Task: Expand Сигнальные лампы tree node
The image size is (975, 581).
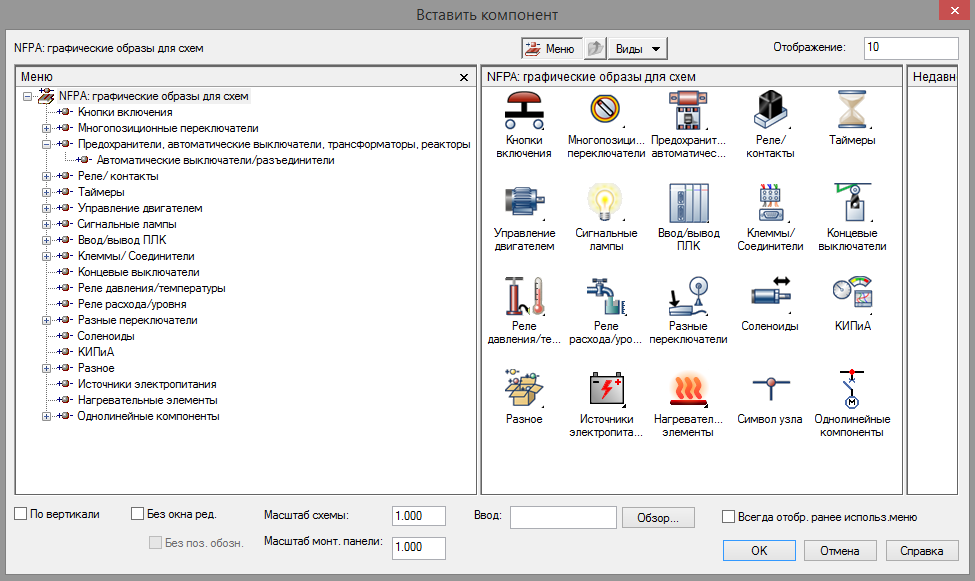Action: point(46,225)
